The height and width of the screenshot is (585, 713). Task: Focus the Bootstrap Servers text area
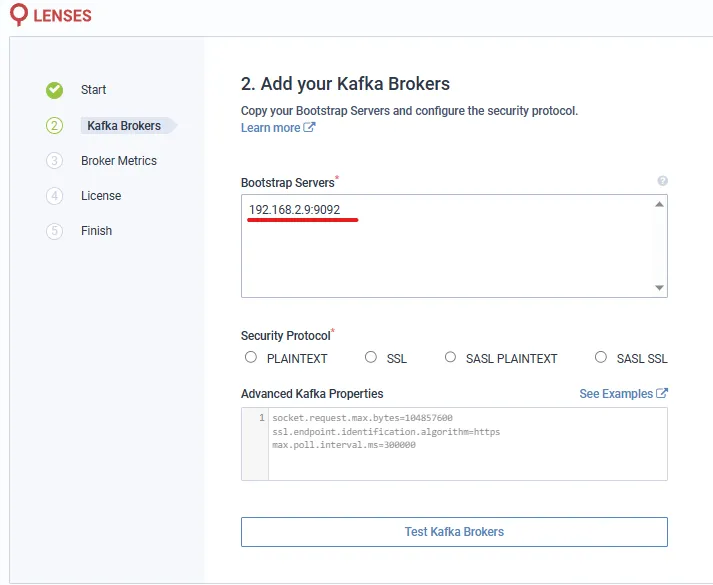point(454,246)
